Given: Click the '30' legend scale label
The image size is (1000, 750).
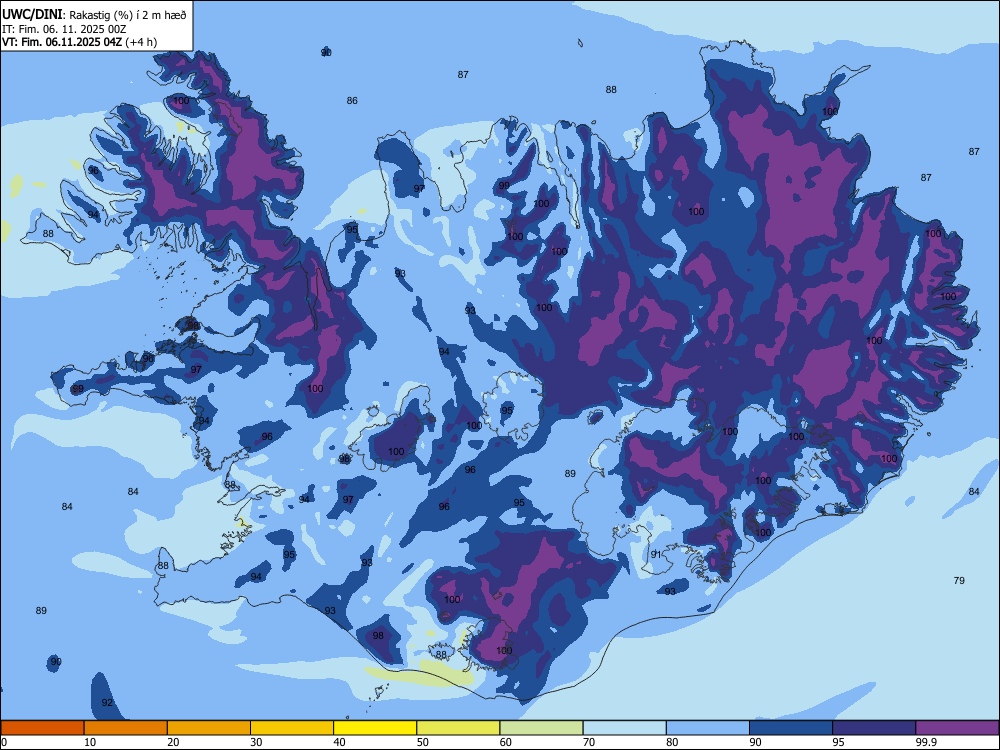Looking at the screenshot, I should click(256, 742).
